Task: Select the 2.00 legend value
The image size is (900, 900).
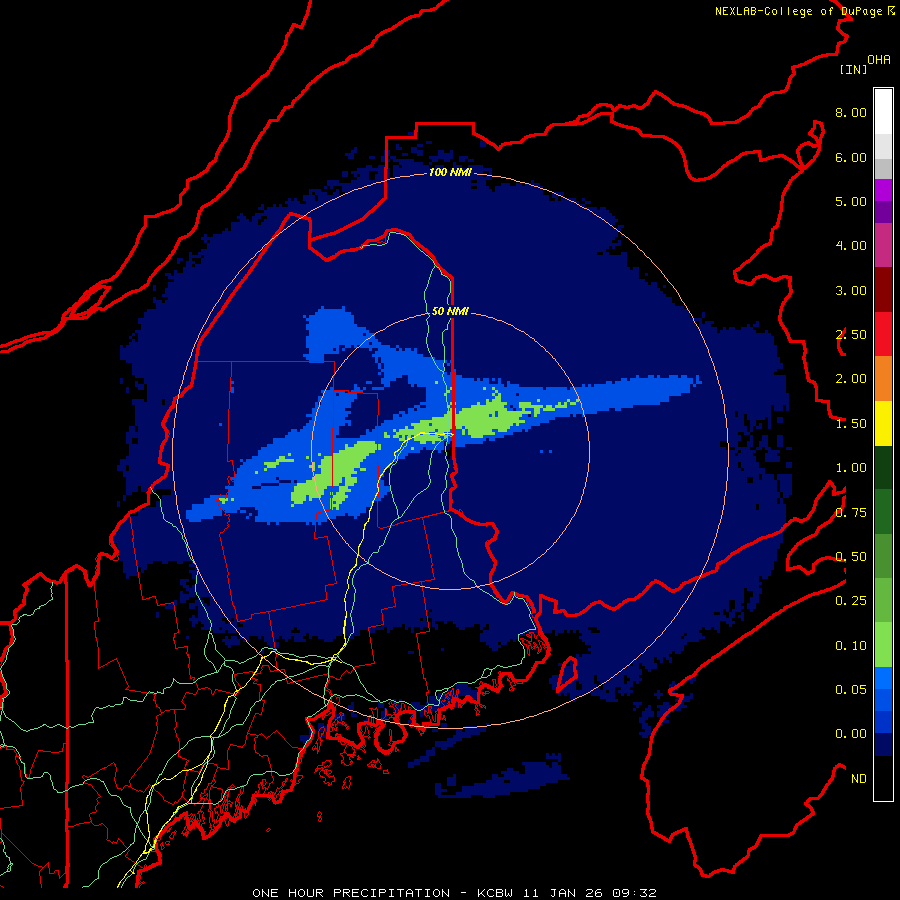Action: click(x=851, y=379)
